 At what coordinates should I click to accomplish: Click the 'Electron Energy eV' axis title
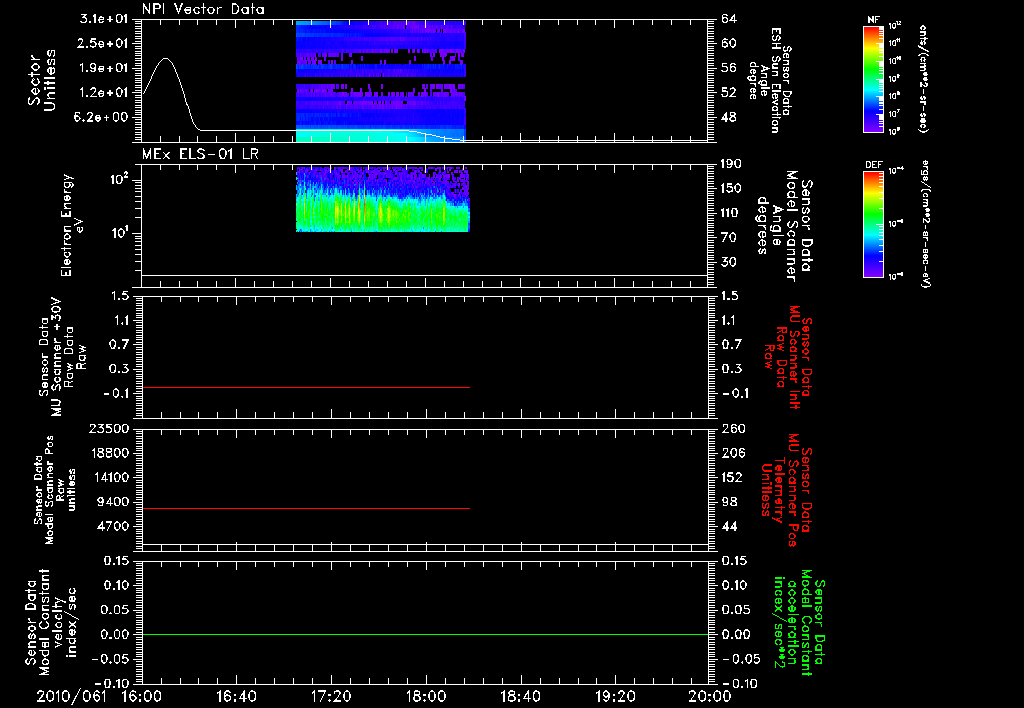pyautogui.click(x=72, y=225)
